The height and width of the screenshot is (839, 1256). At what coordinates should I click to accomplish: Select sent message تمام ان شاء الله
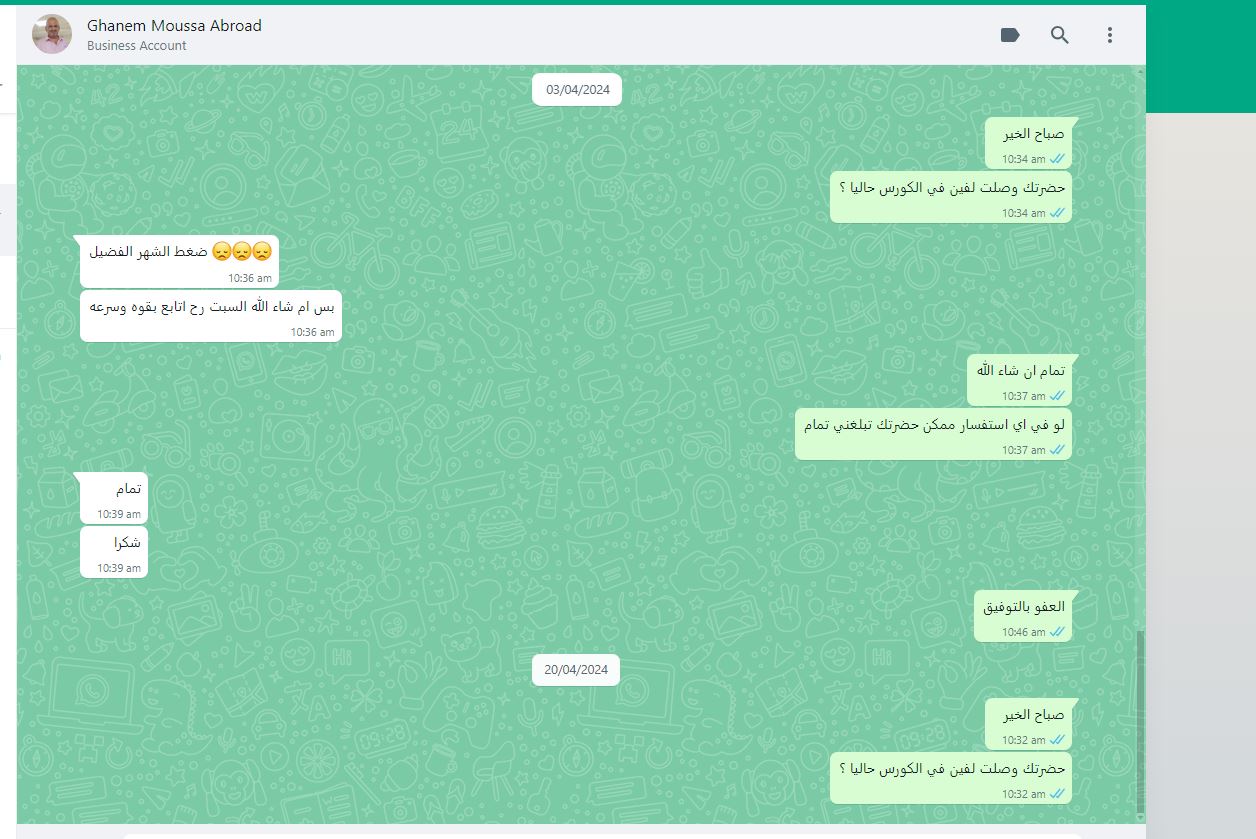(x=1019, y=380)
